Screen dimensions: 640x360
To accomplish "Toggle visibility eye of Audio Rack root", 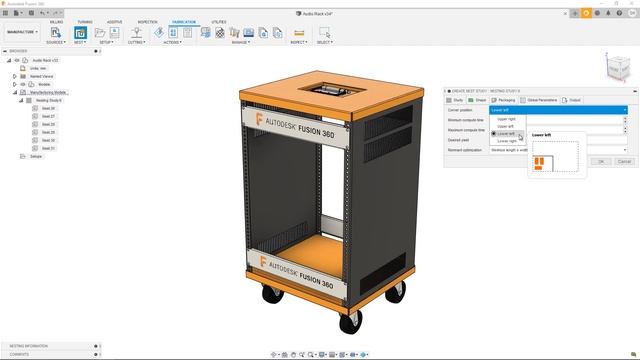I will [17, 60].
